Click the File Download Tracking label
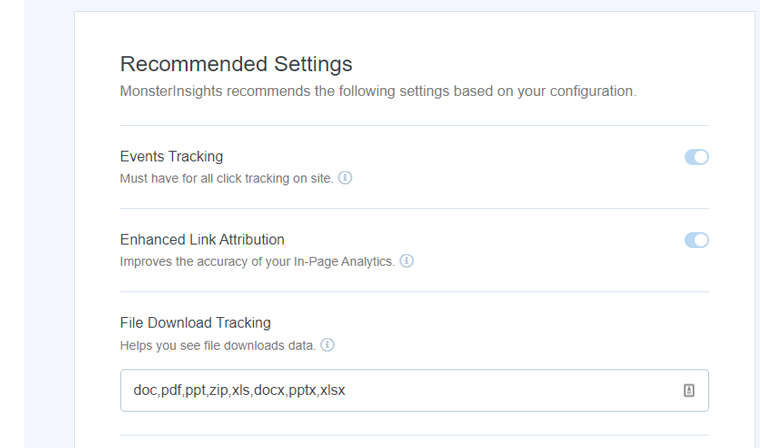Viewport: 760px width, 448px height. pyautogui.click(x=195, y=323)
